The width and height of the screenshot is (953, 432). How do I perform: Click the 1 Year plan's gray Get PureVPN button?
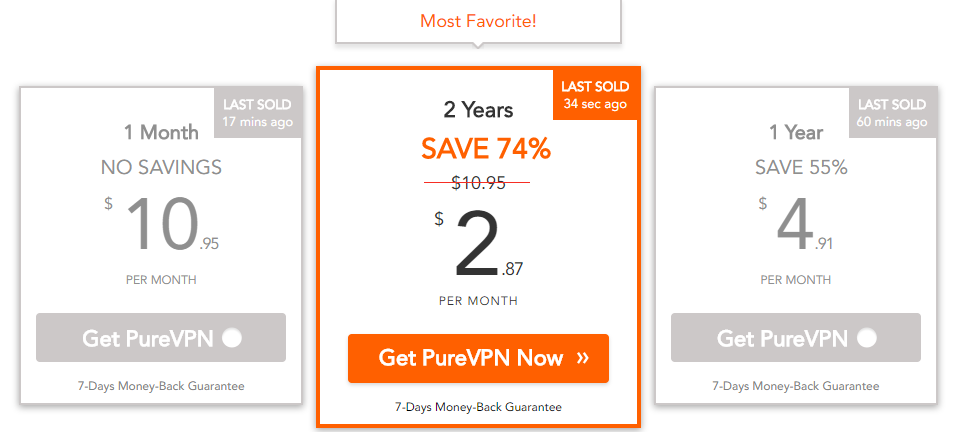click(x=796, y=338)
